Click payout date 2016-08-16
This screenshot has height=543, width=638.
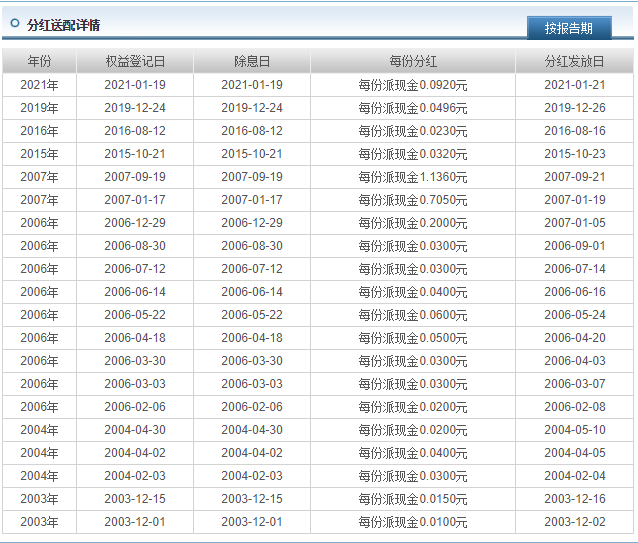(x=575, y=131)
